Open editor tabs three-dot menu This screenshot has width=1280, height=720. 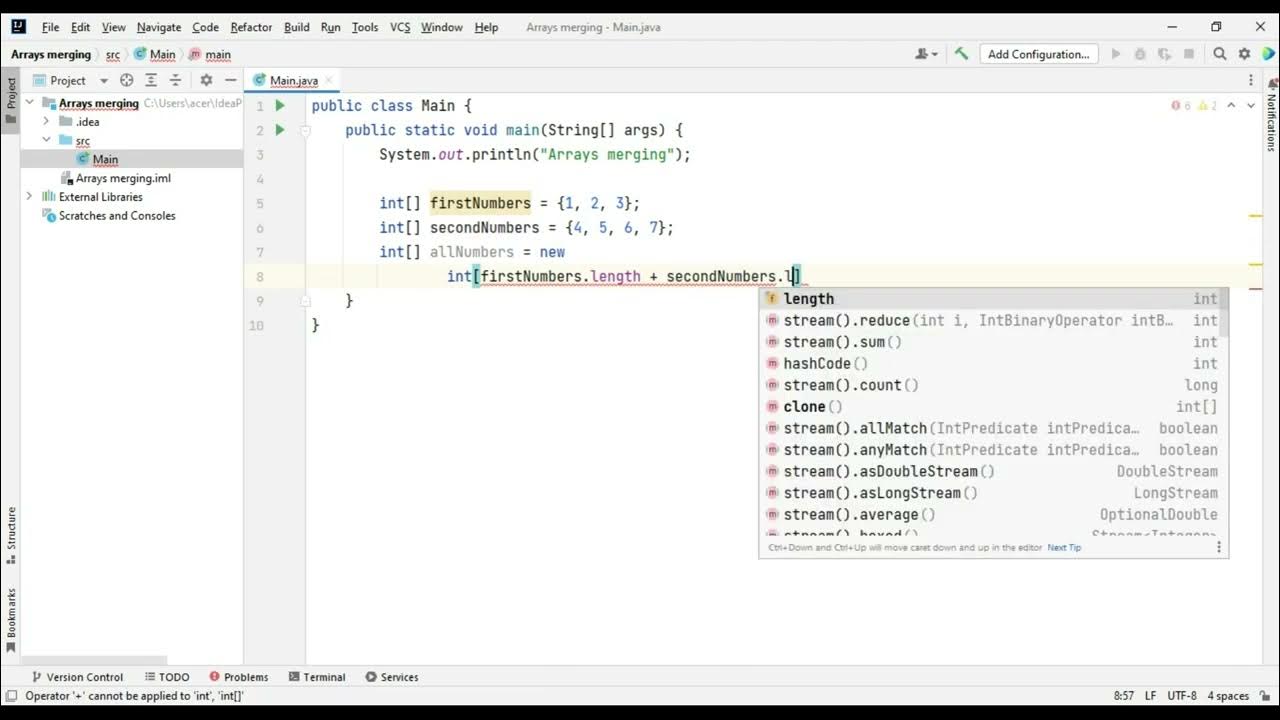tap(1251, 80)
